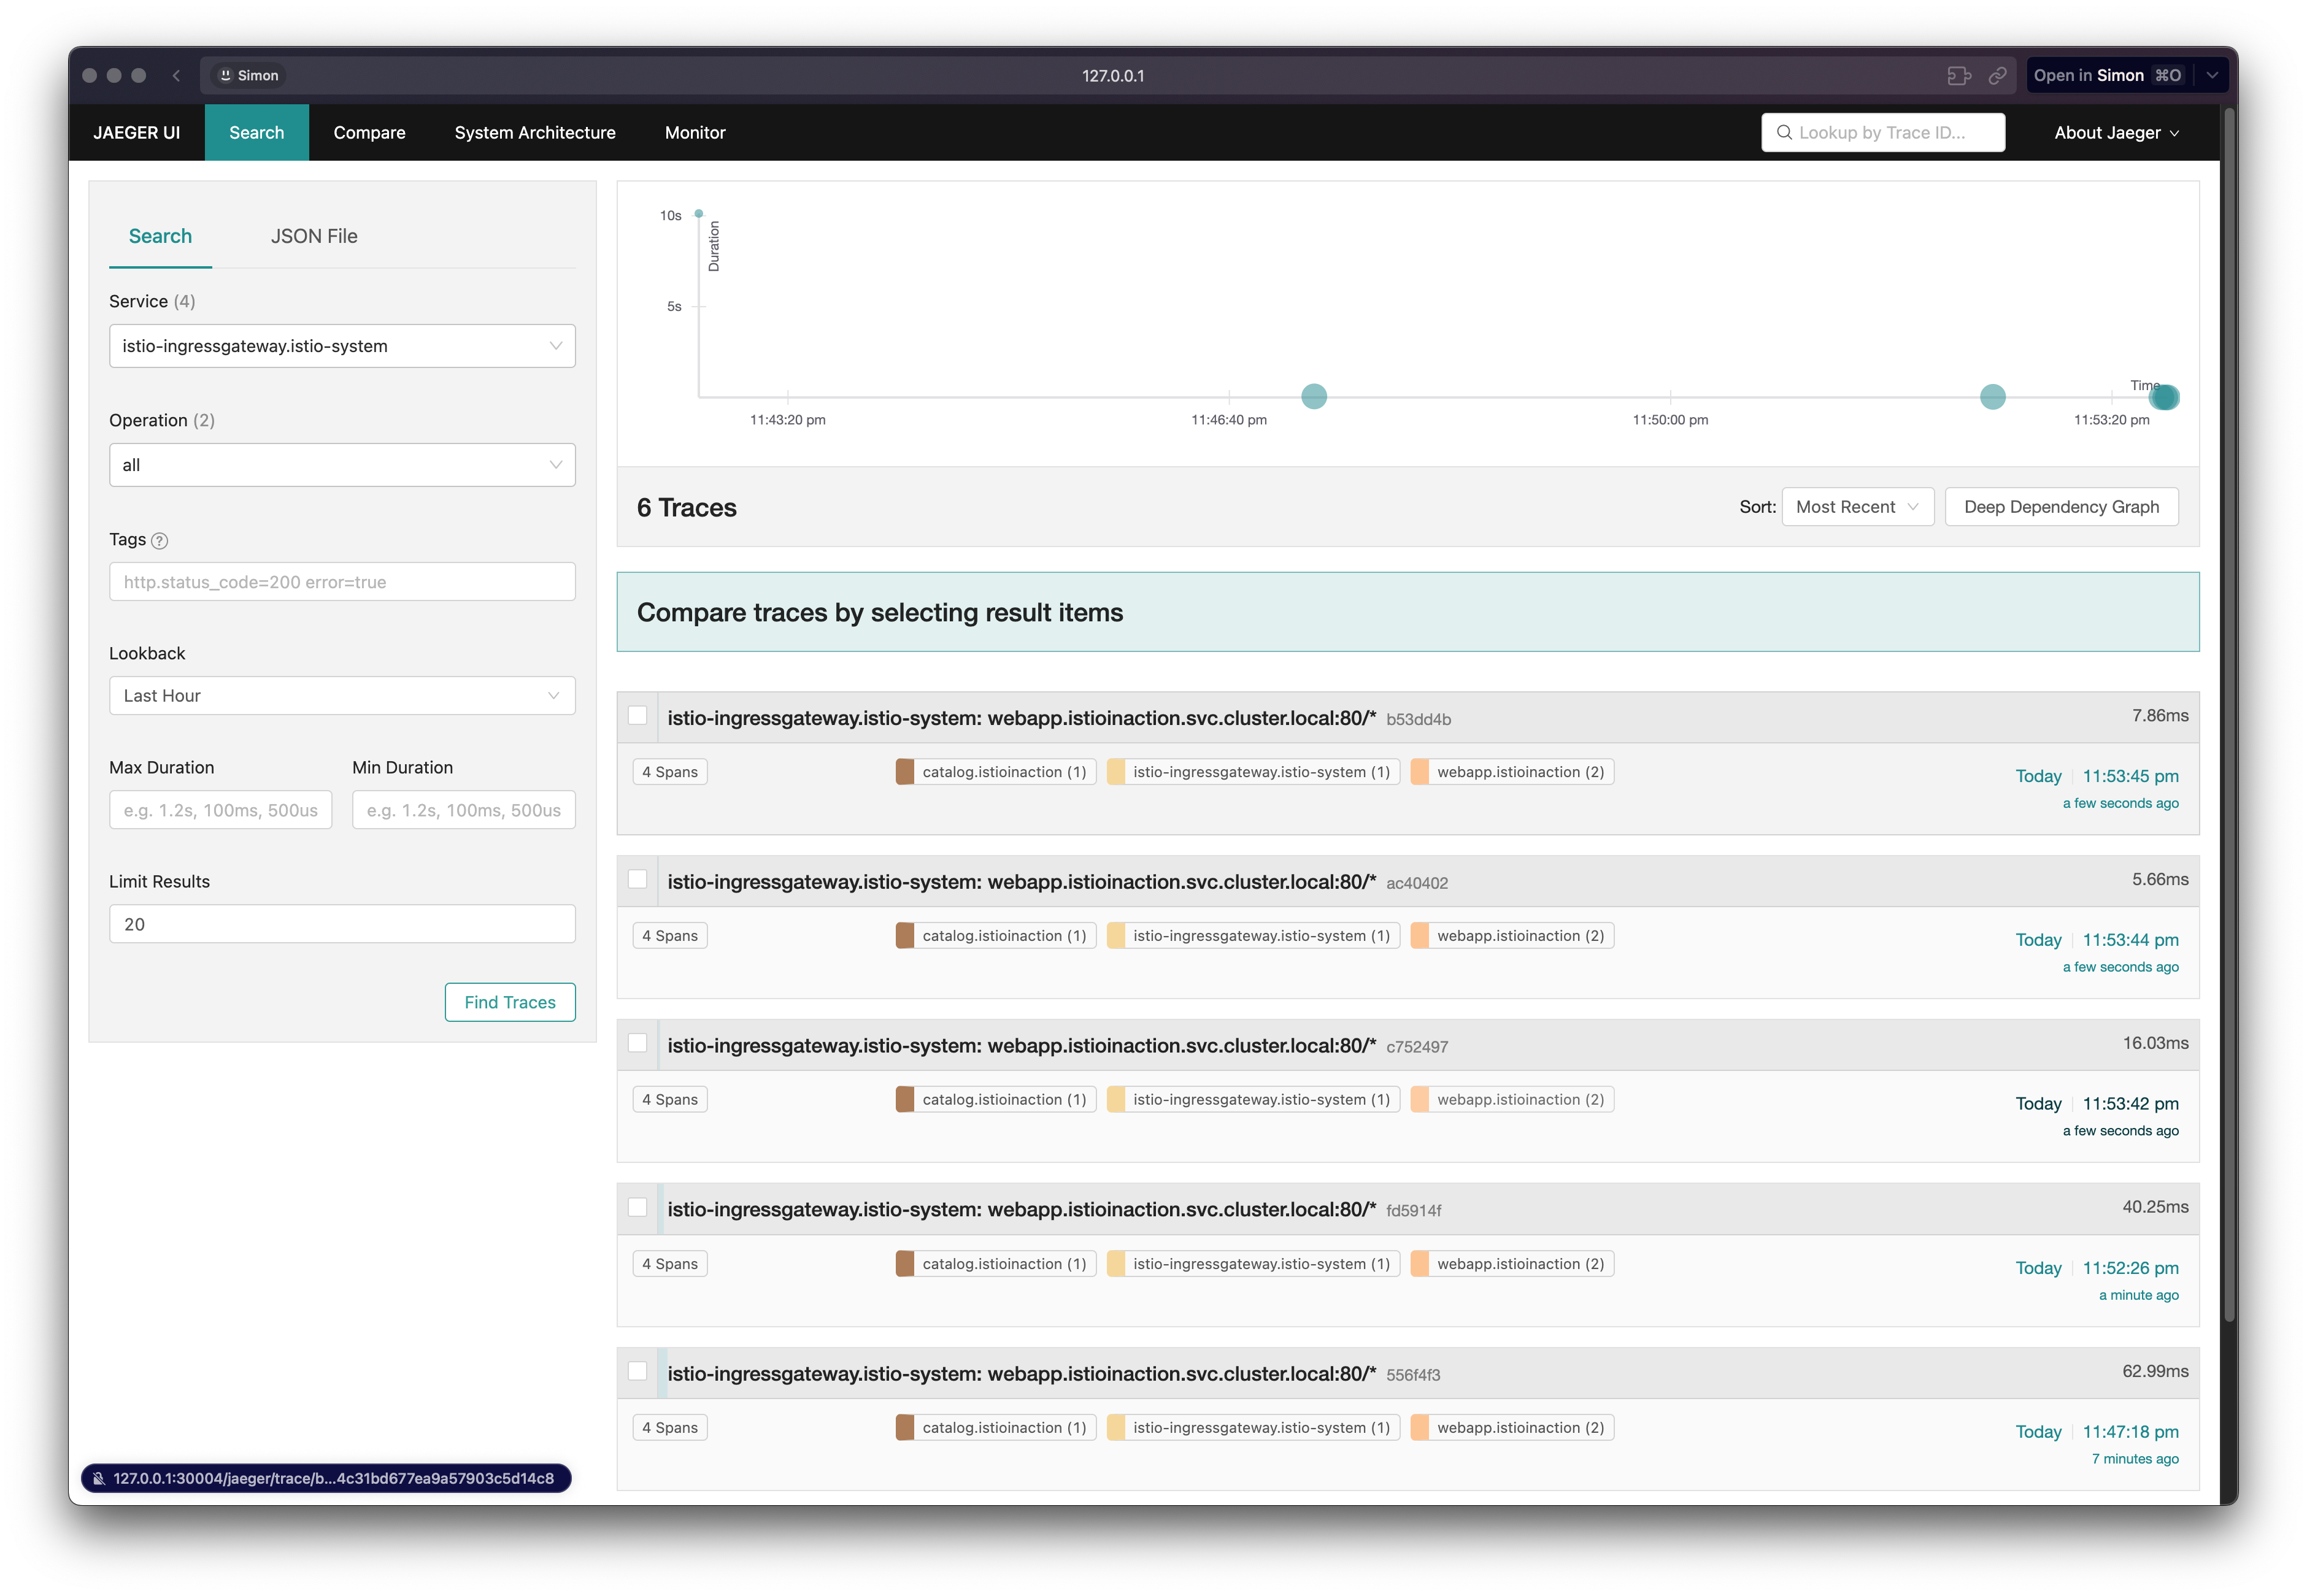Click the 7 minutes ago label
Image resolution: width=2307 pixels, height=1596 pixels.
click(2135, 1459)
